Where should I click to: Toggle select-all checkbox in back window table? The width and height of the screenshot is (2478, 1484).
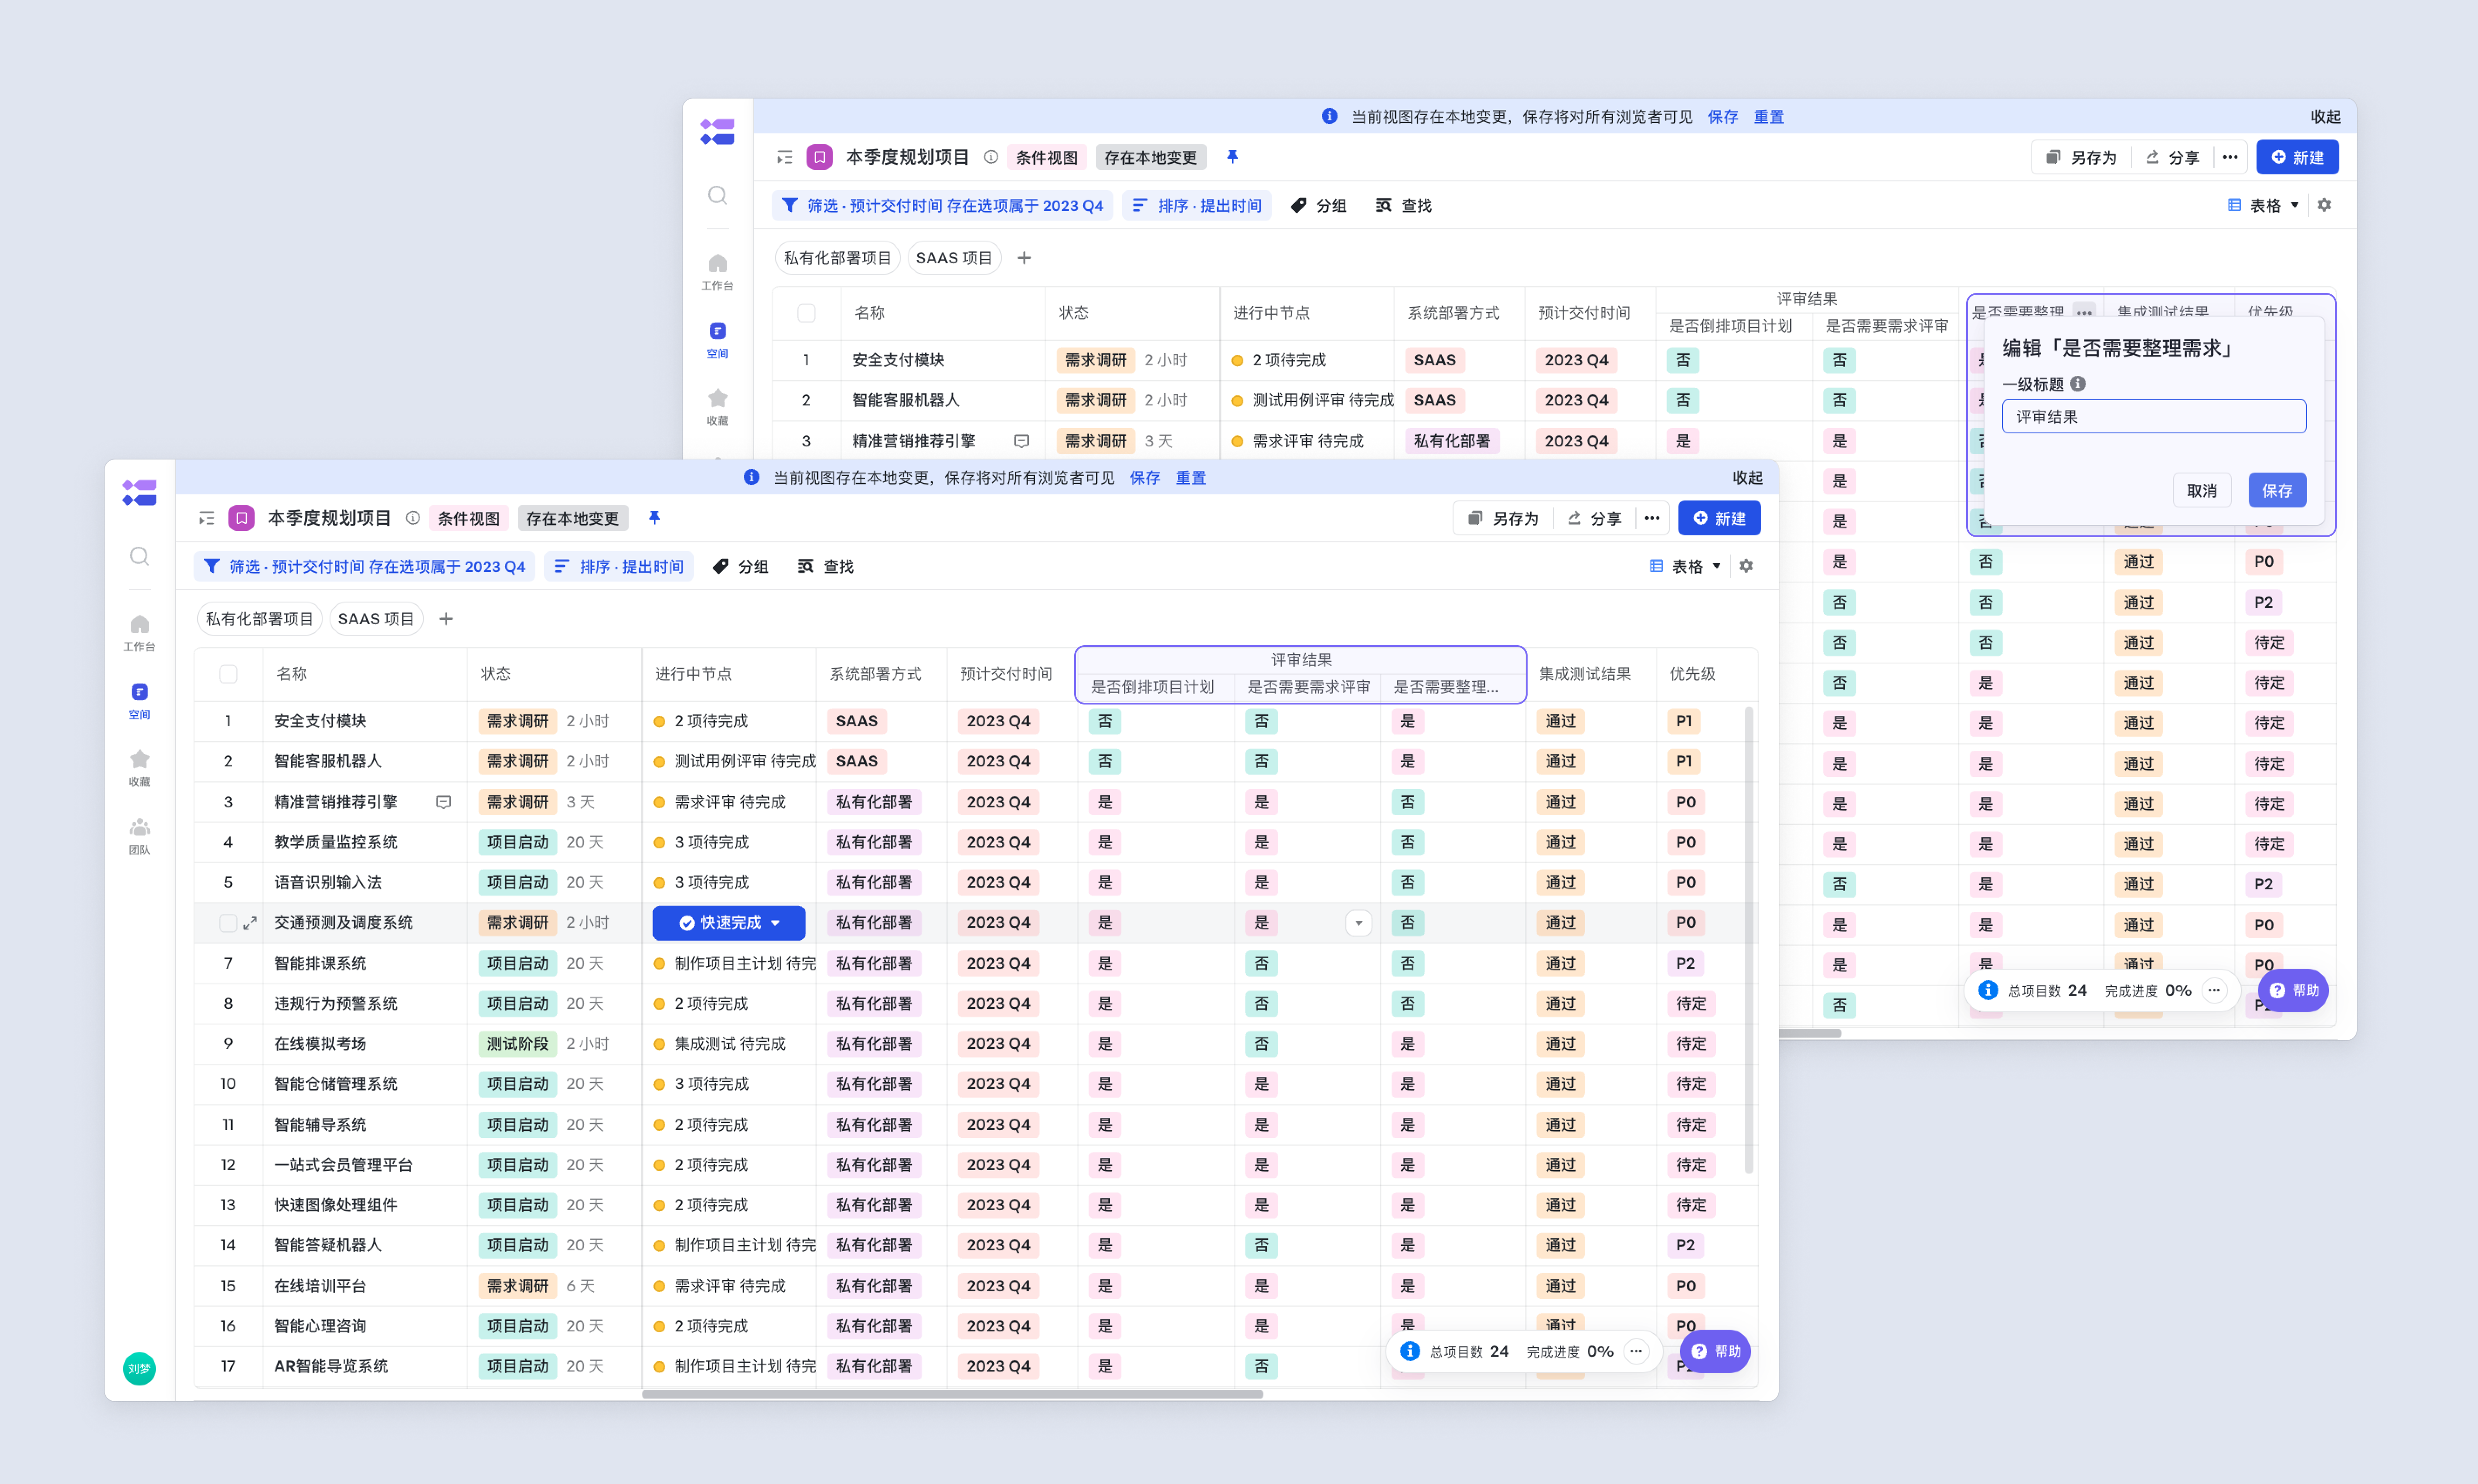click(806, 313)
